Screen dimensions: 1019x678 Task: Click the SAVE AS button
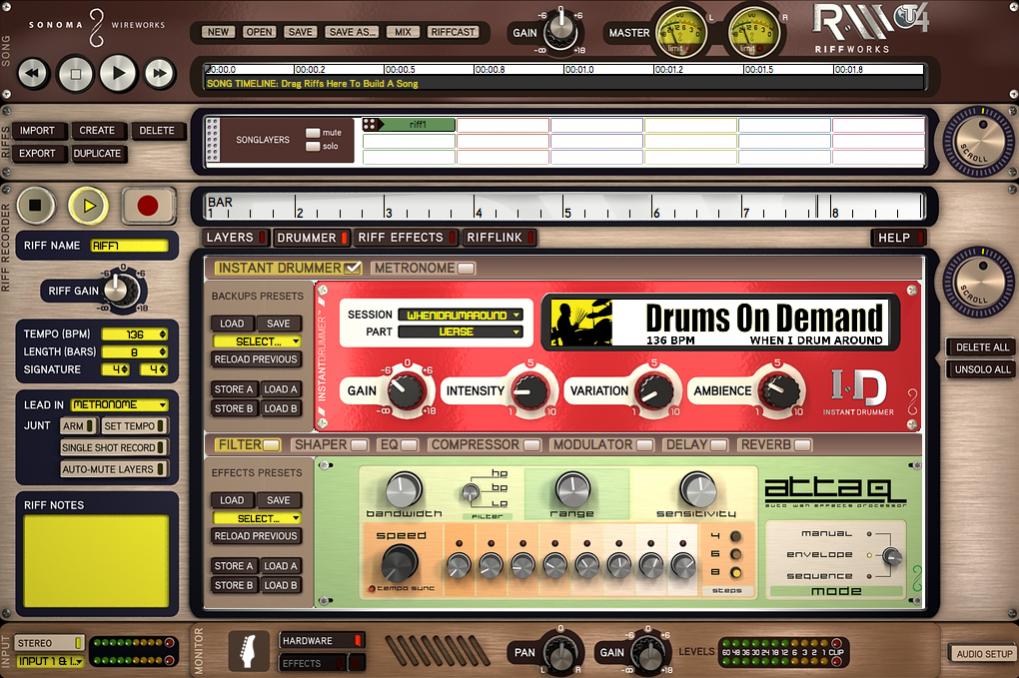pyautogui.click(x=352, y=32)
